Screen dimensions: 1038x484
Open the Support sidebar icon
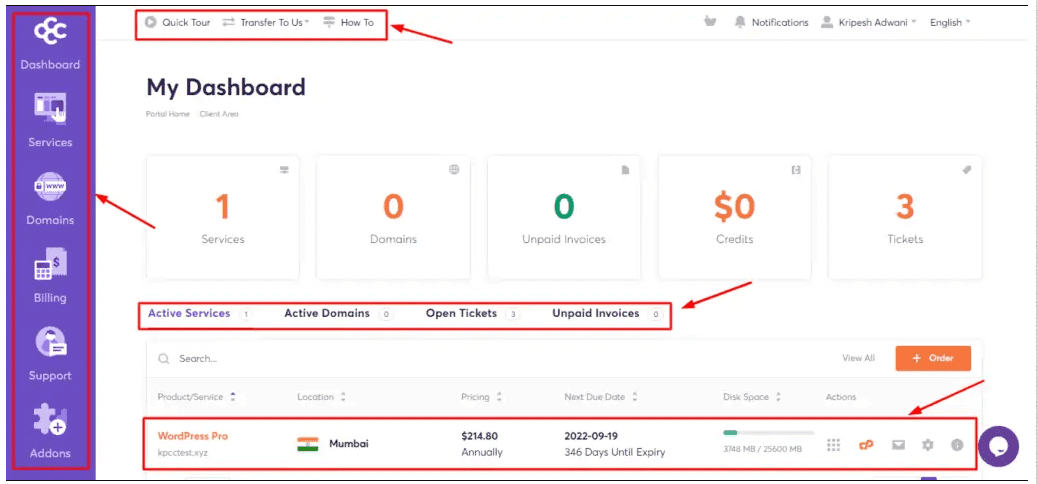50,342
